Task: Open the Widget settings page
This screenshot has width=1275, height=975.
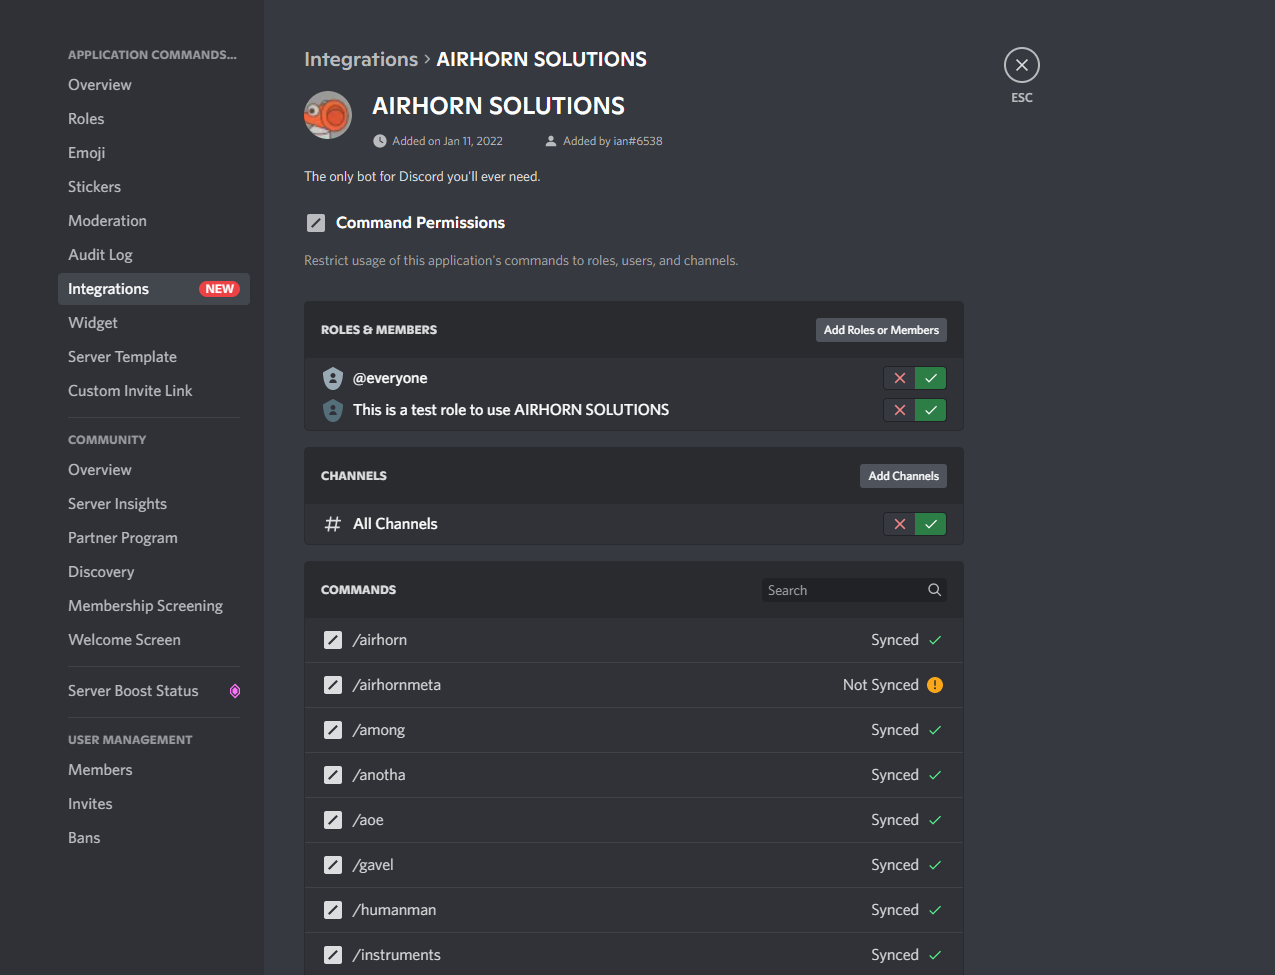Action: click(x=154, y=323)
